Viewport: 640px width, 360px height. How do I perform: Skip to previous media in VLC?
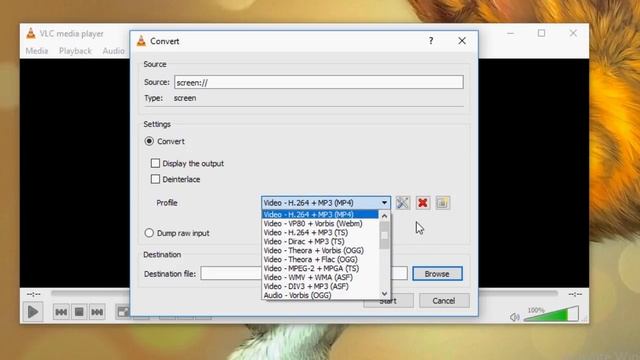[x=61, y=312]
